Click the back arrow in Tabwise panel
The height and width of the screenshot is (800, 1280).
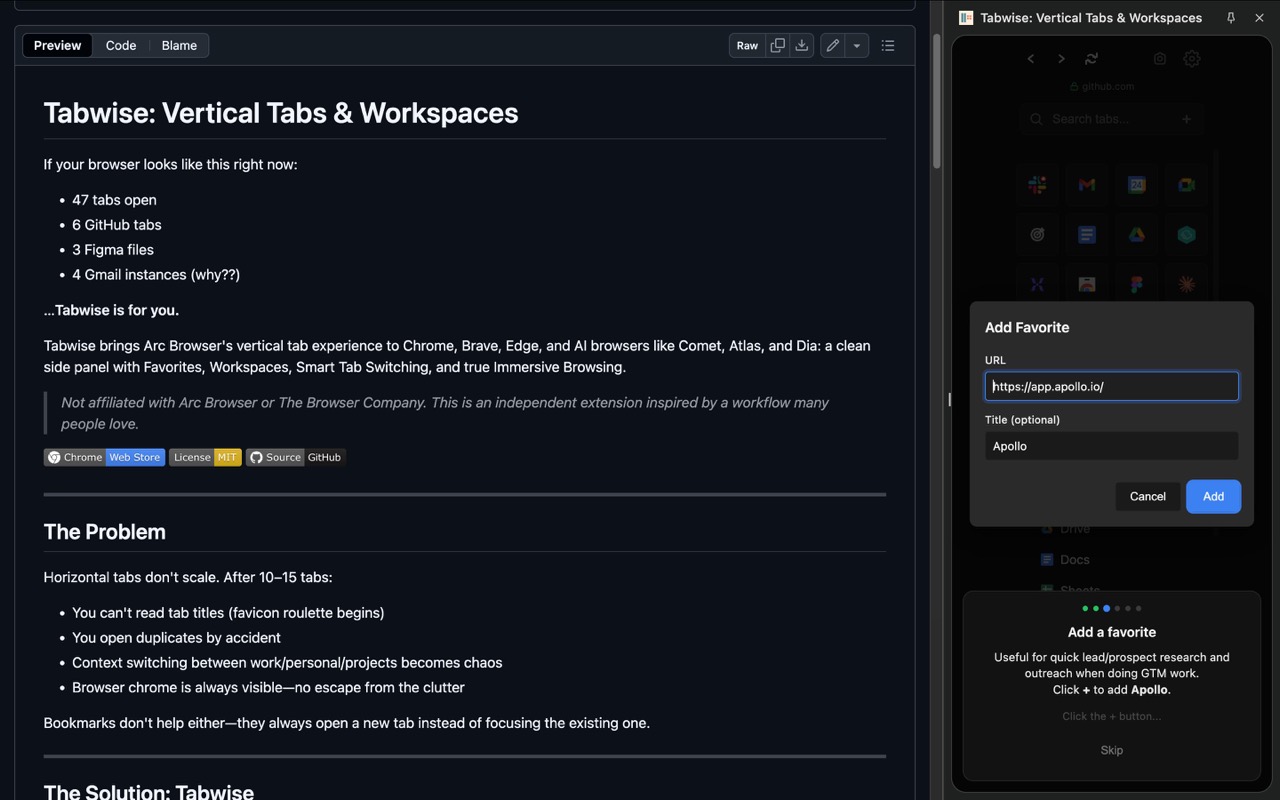click(1031, 59)
